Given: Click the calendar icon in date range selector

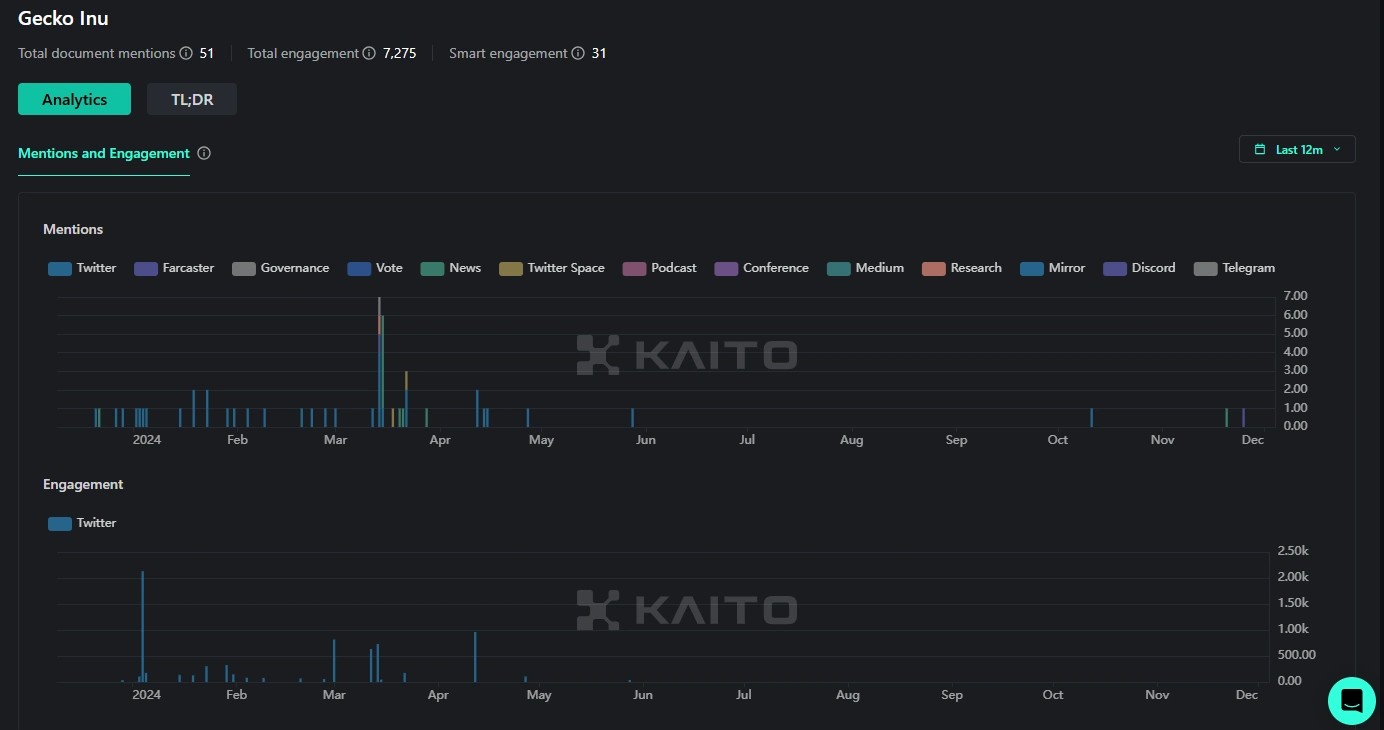Looking at the screenshot, I should 1260,150.
